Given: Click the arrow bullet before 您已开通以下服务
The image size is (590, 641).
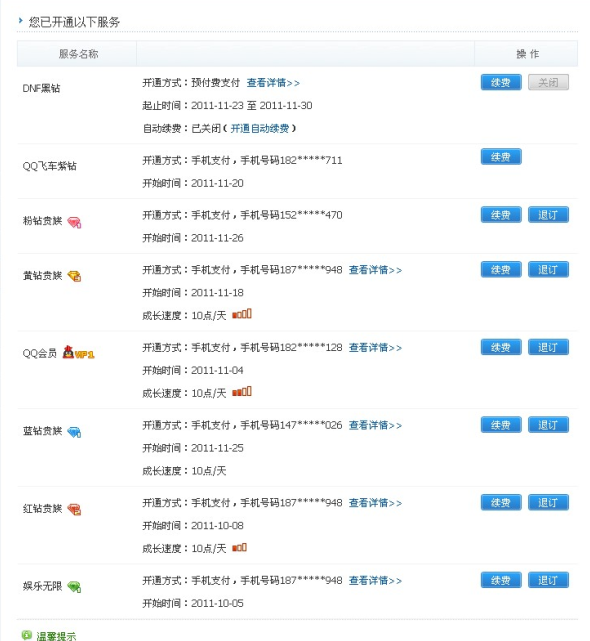Looking at the screenshot, I should [20, 20].
